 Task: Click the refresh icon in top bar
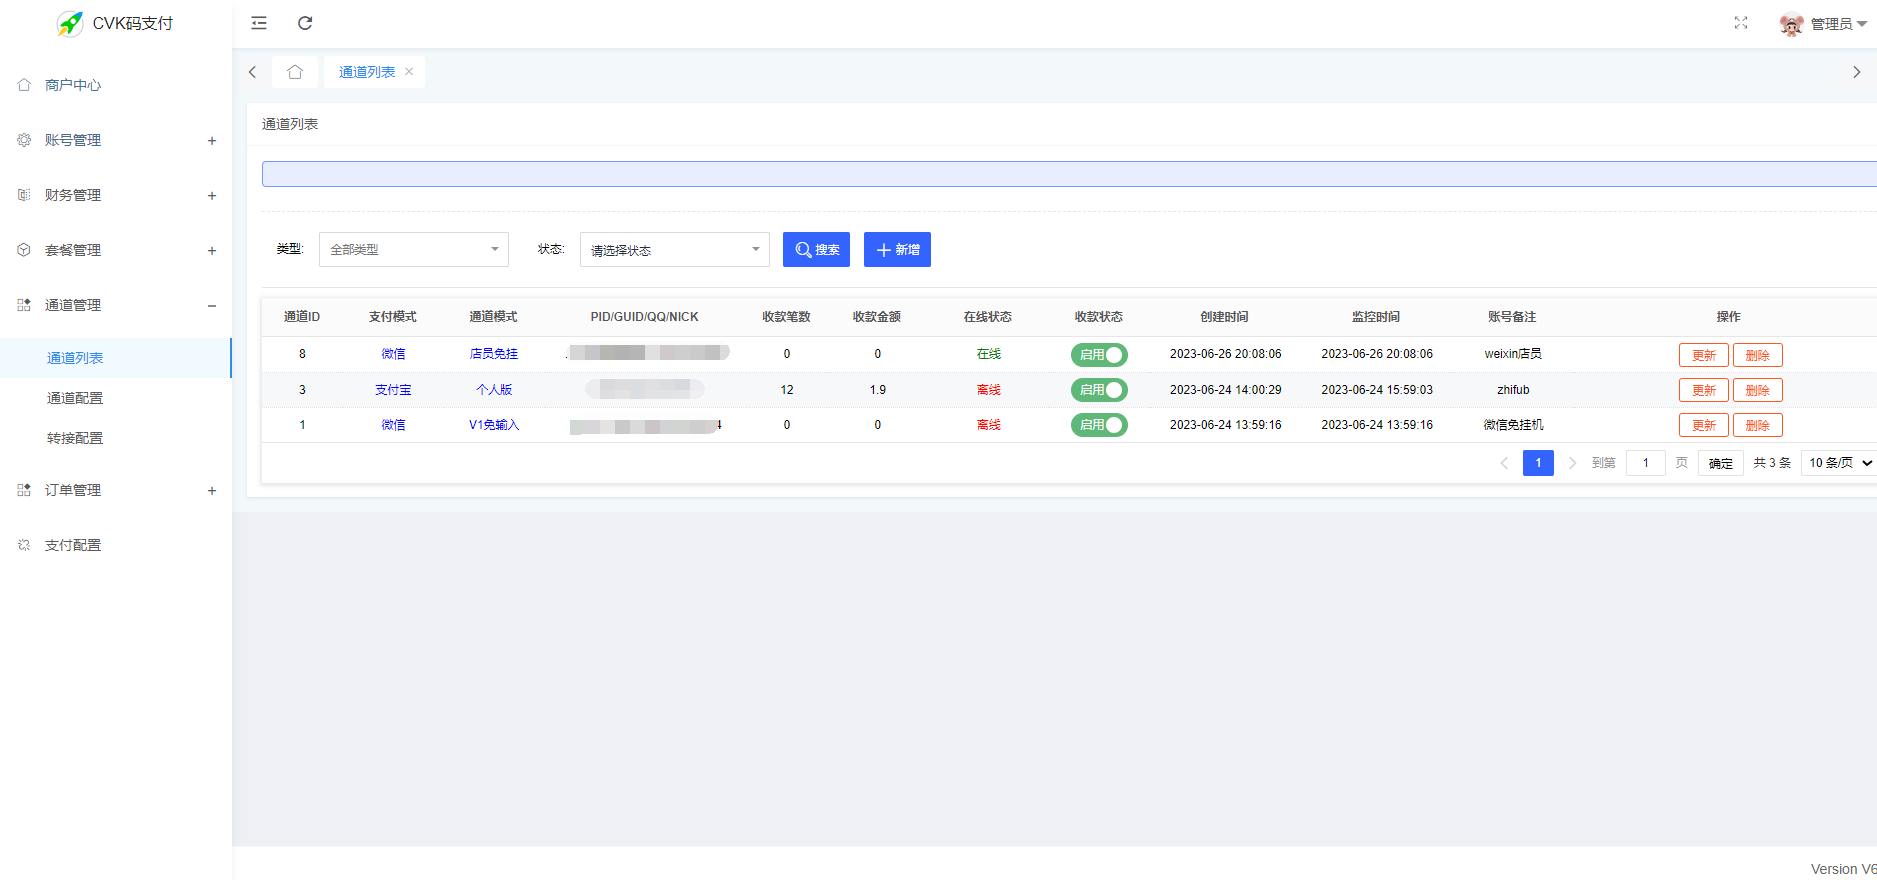305,23
